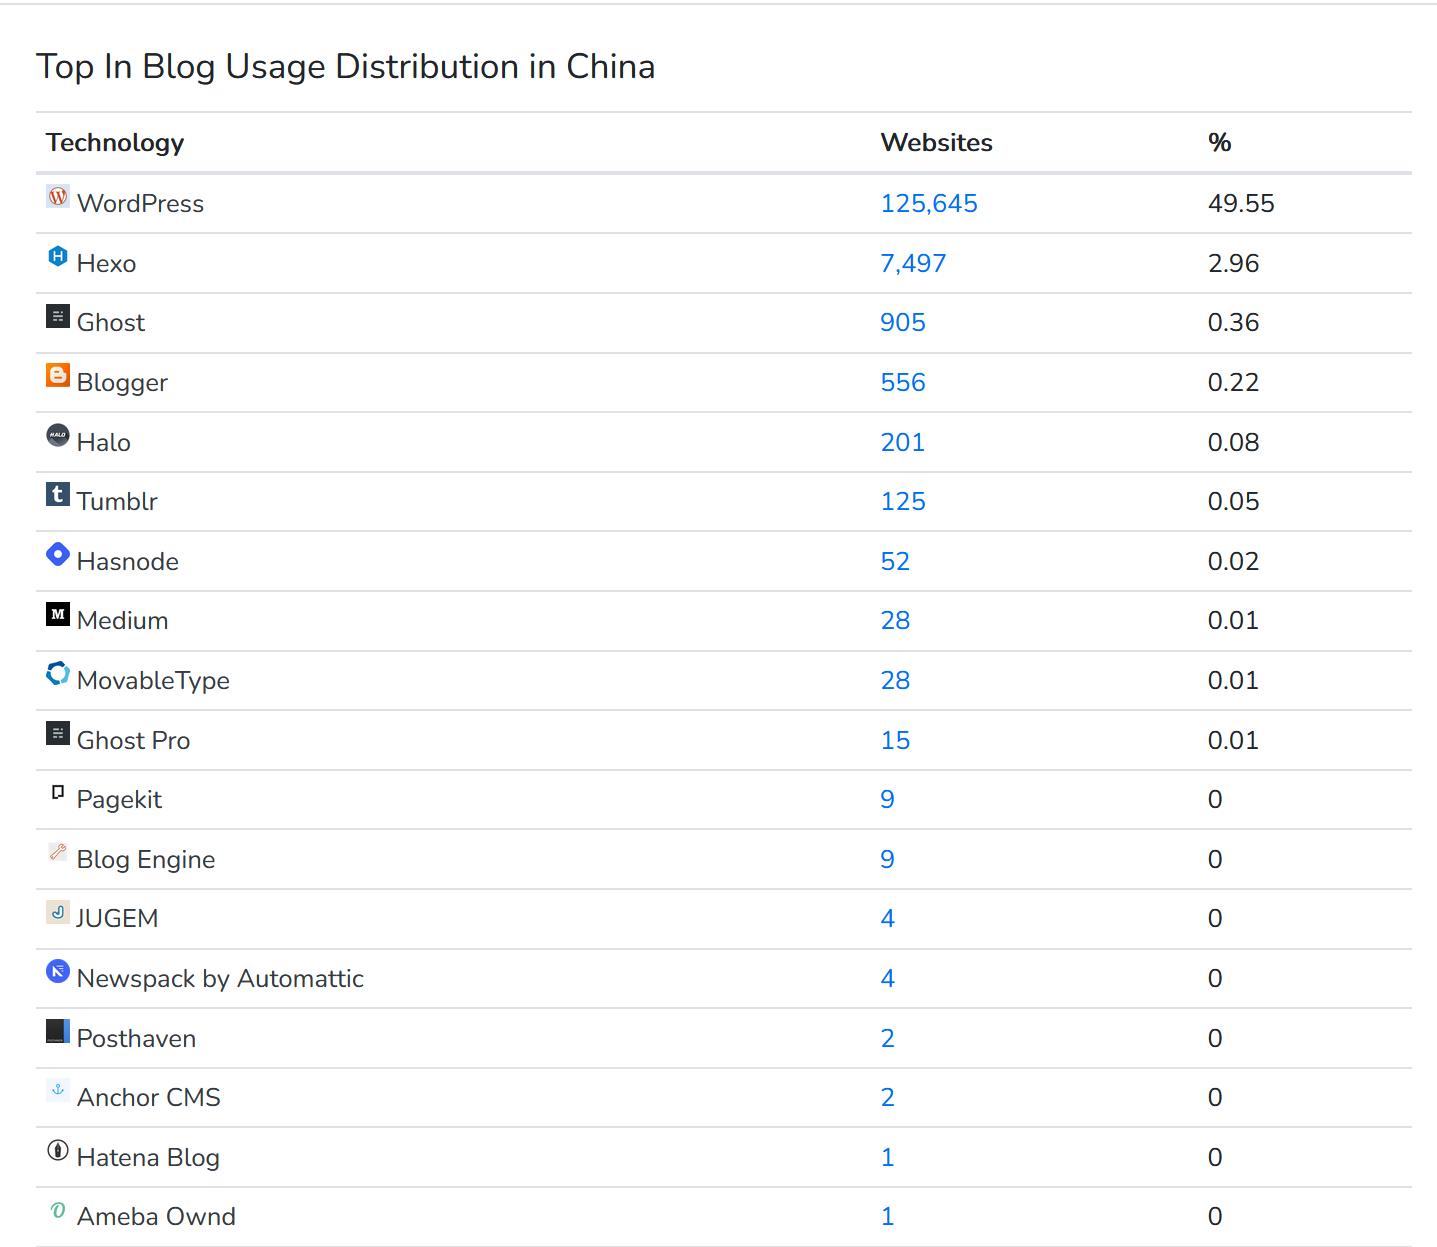The height and width of the screenshot is (1247, 1437).
Task: Click the Hexo hexagon icon
Action: point(58,256)
